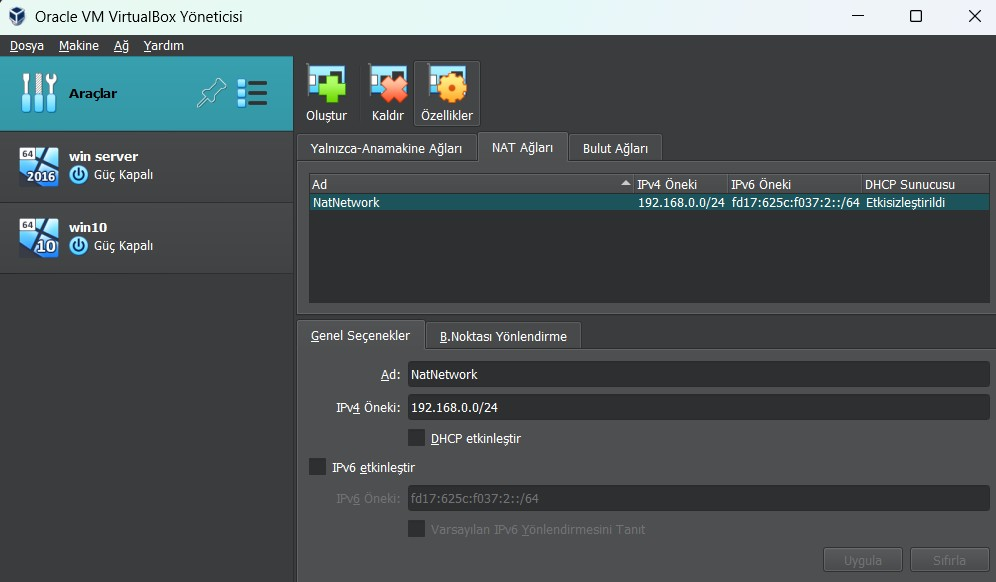The width and height of the screenshot is (996, 582).
Task: Click the IPv4 Öneki column header
Action: (x=680, y=184)
